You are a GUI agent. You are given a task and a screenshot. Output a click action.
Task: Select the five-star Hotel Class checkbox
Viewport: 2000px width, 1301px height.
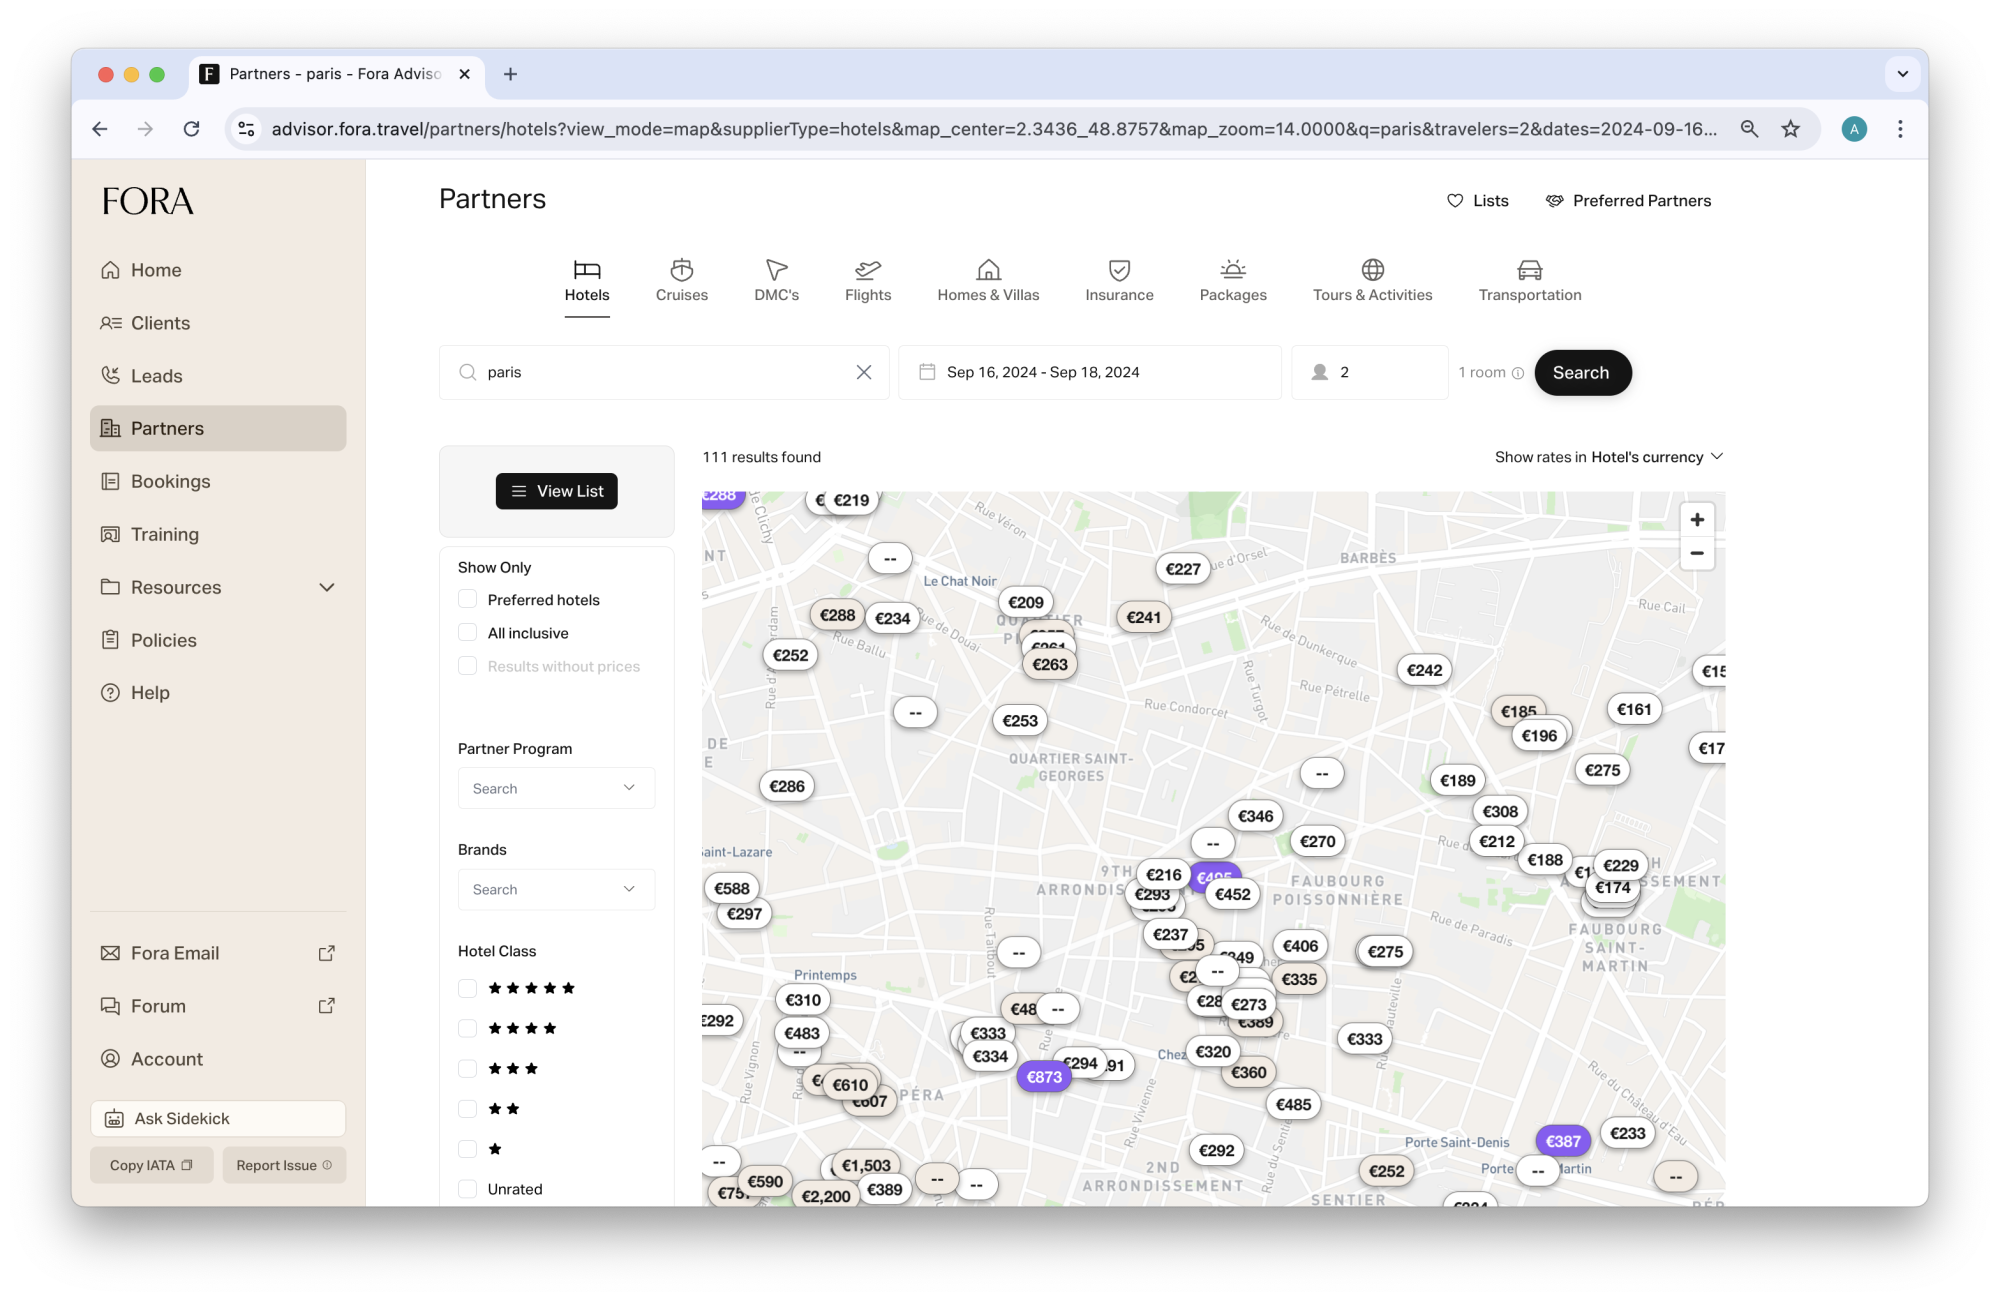[467, 988]
